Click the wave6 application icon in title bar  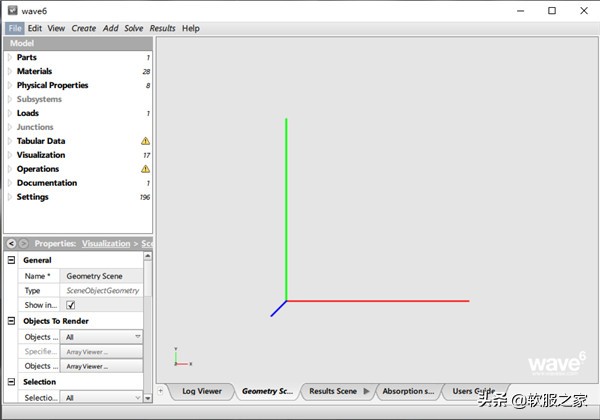pos(13,10)
